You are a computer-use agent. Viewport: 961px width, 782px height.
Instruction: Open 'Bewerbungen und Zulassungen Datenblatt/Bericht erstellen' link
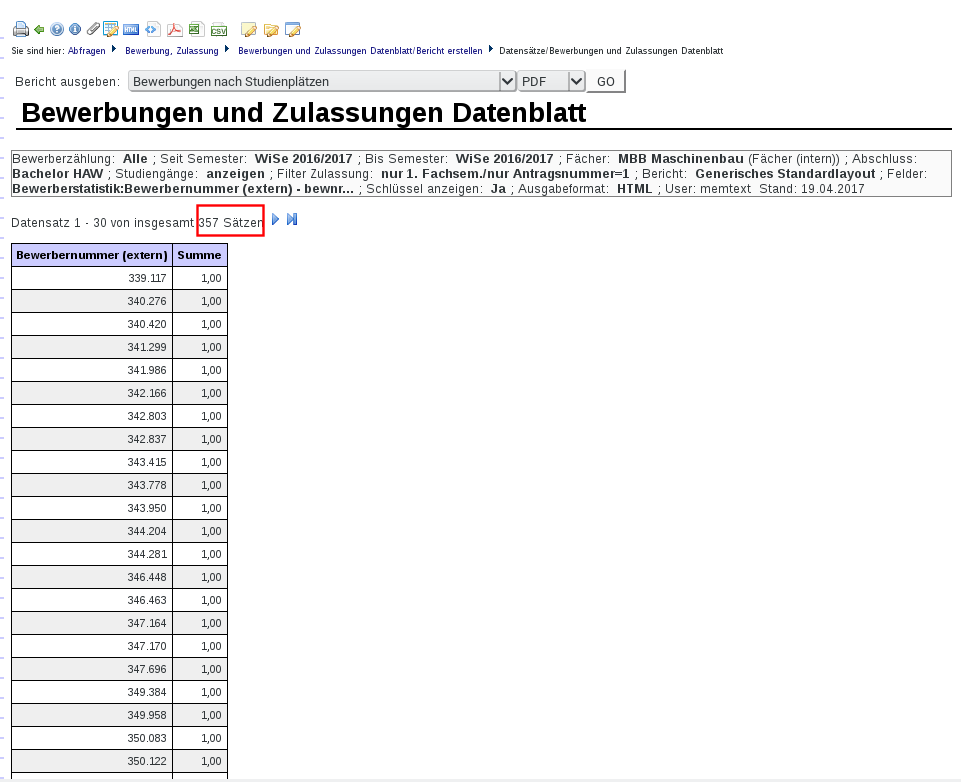[x=360, y=51]
